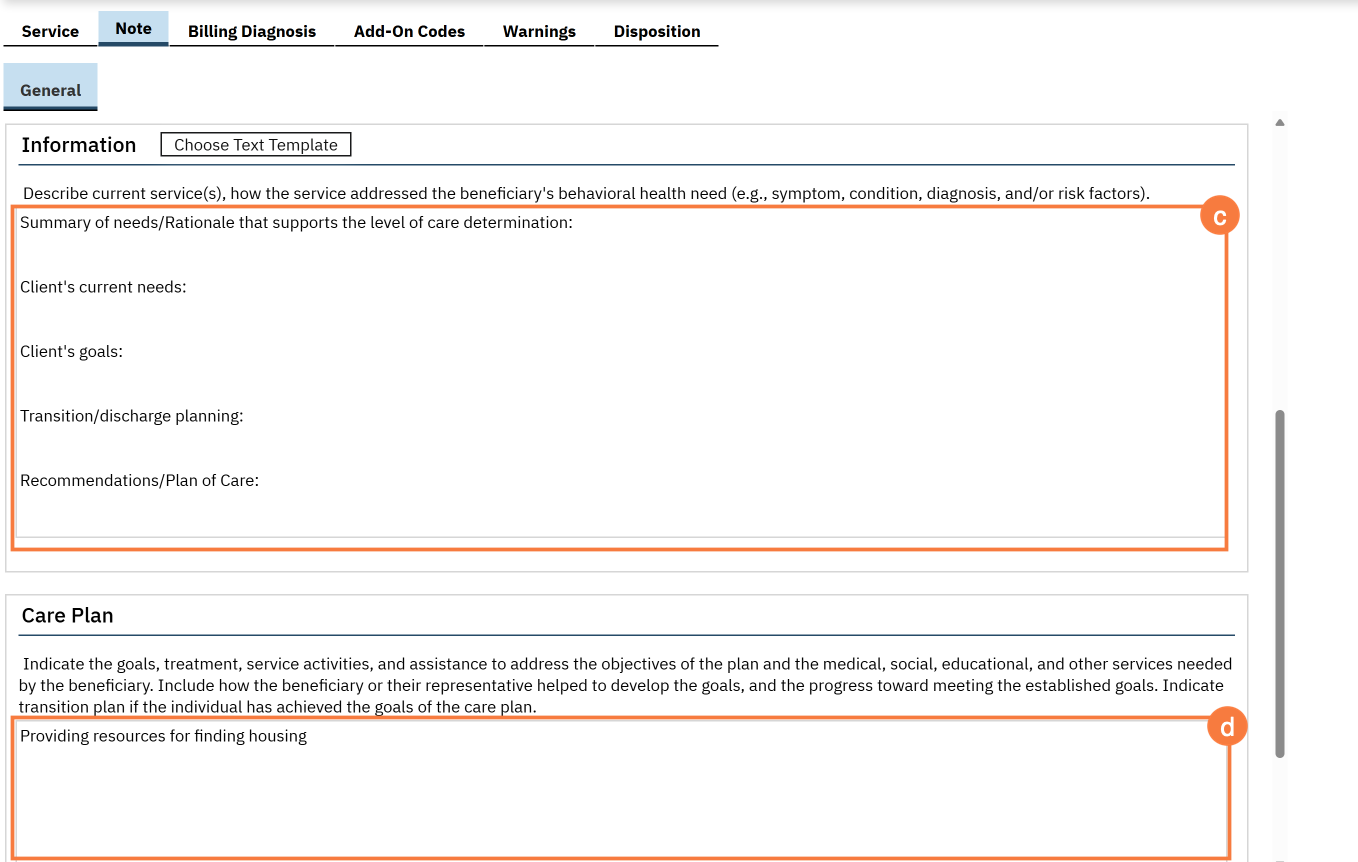Click the Care Plan section heading
The width and height of the screenshot is (1358, 862).
(x=68, y=616)
